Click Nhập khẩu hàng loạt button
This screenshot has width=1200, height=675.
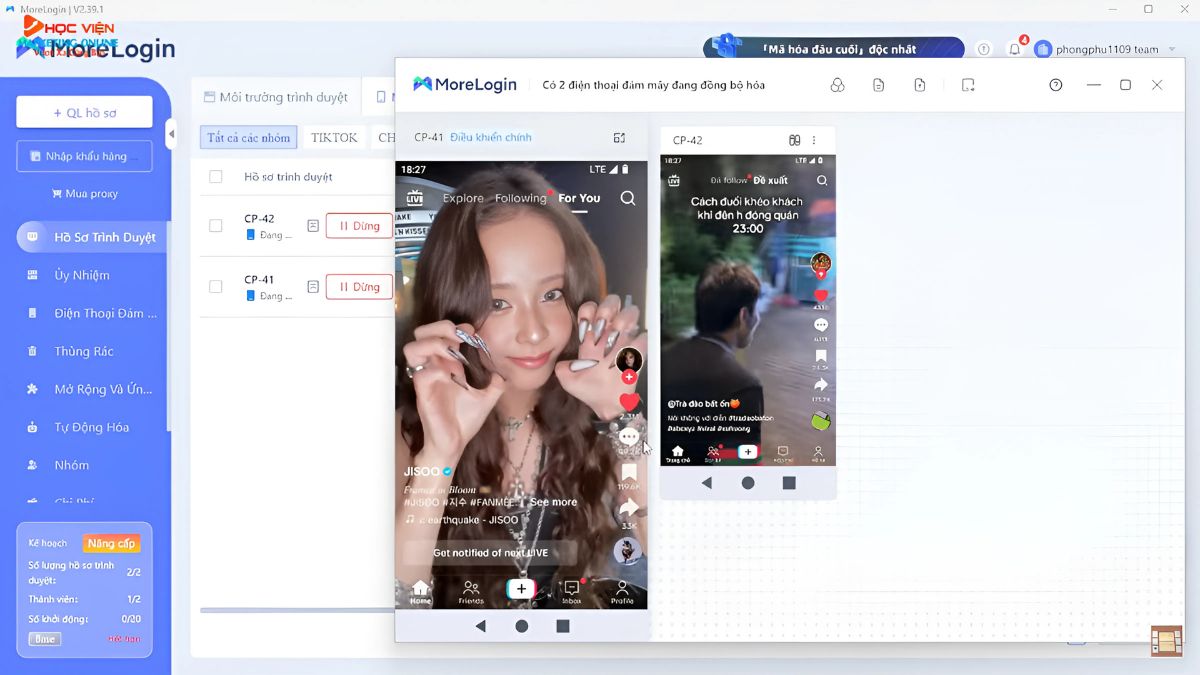(84, 156)
